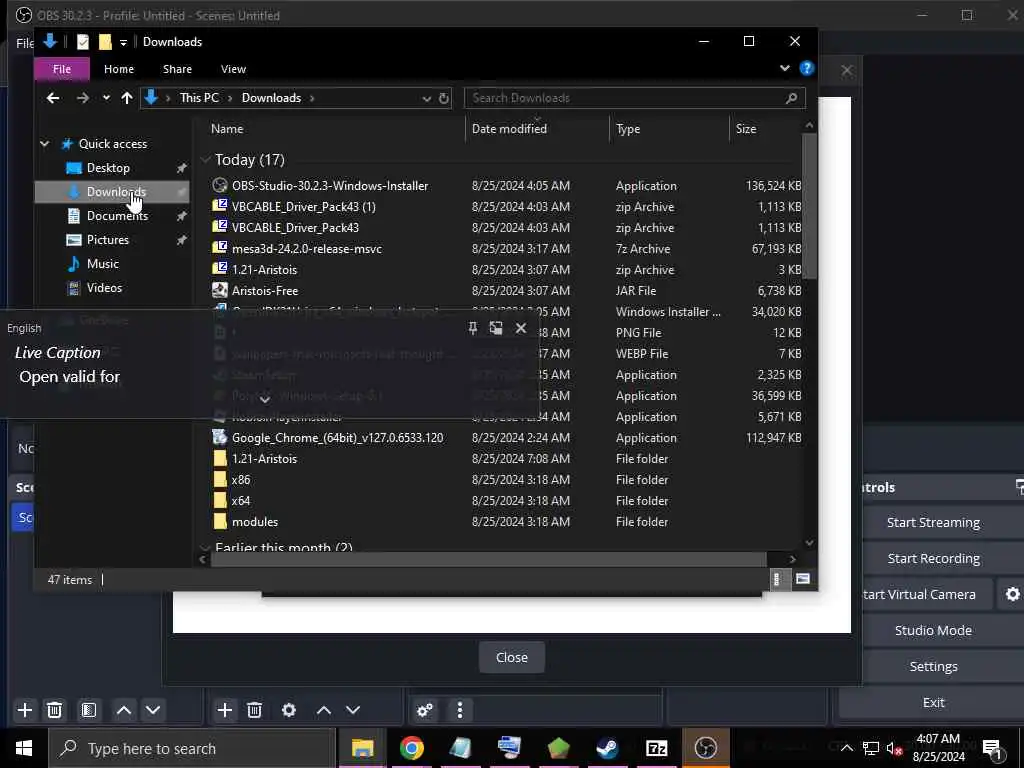Select Videos in navigation pane
1024x768 pixels.
coord(104,288)
